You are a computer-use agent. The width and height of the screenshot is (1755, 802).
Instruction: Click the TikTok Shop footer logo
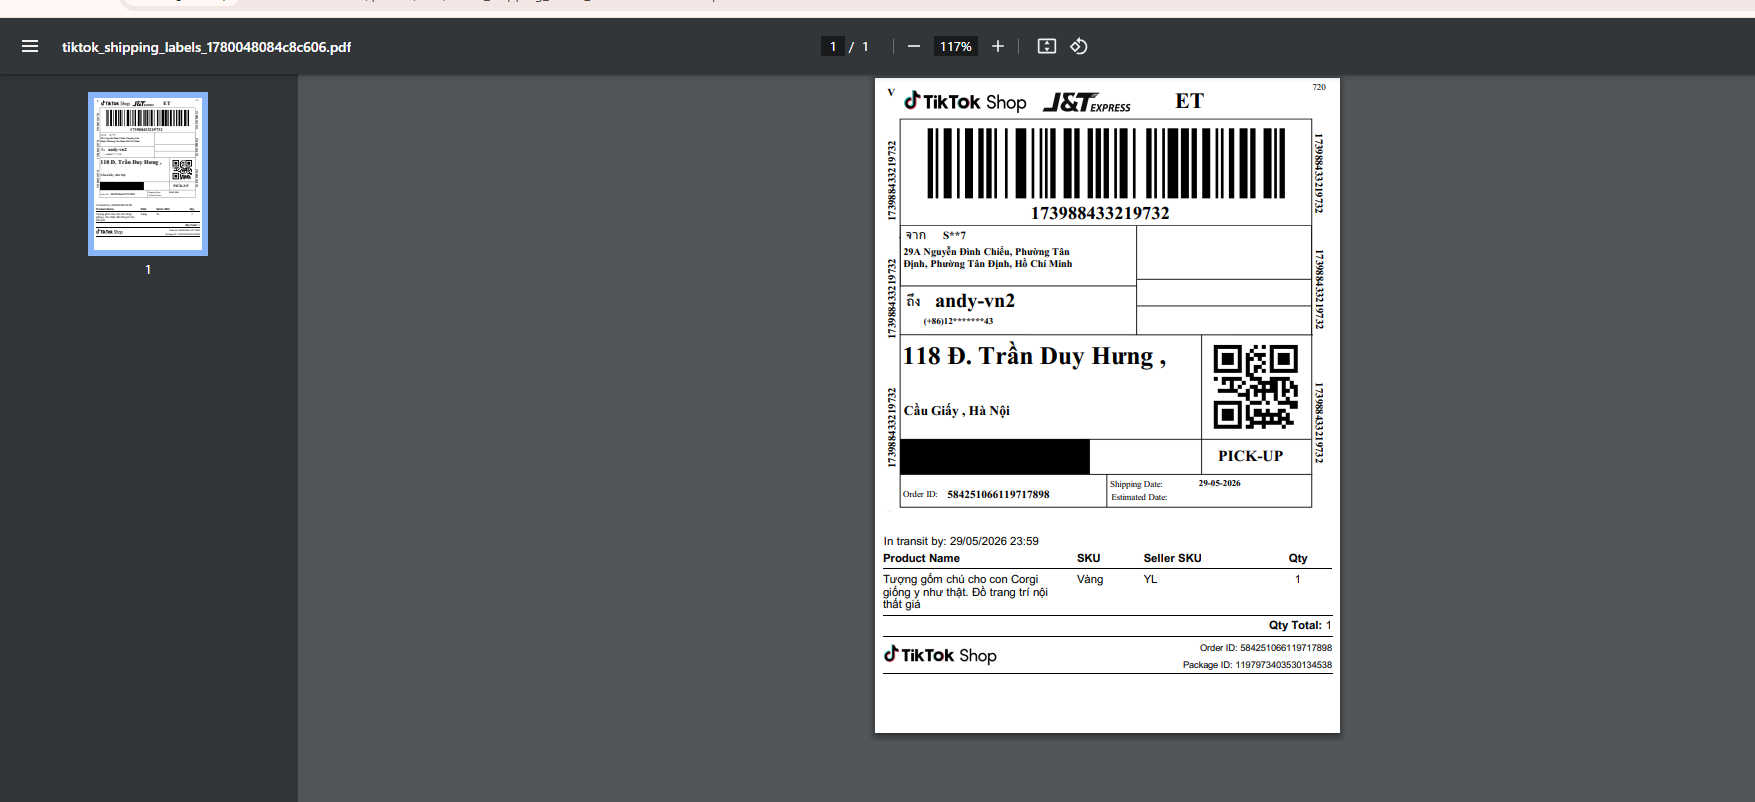[x=940, y=655]
